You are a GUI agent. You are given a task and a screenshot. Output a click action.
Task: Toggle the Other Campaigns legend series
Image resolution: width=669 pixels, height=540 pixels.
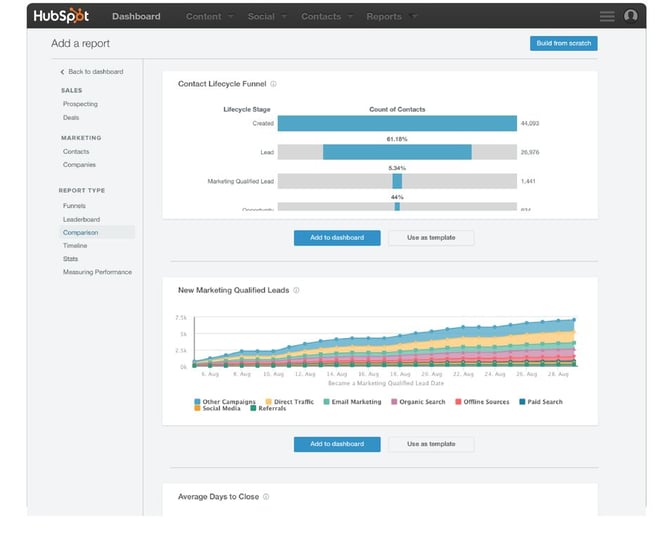pos(226,402)
